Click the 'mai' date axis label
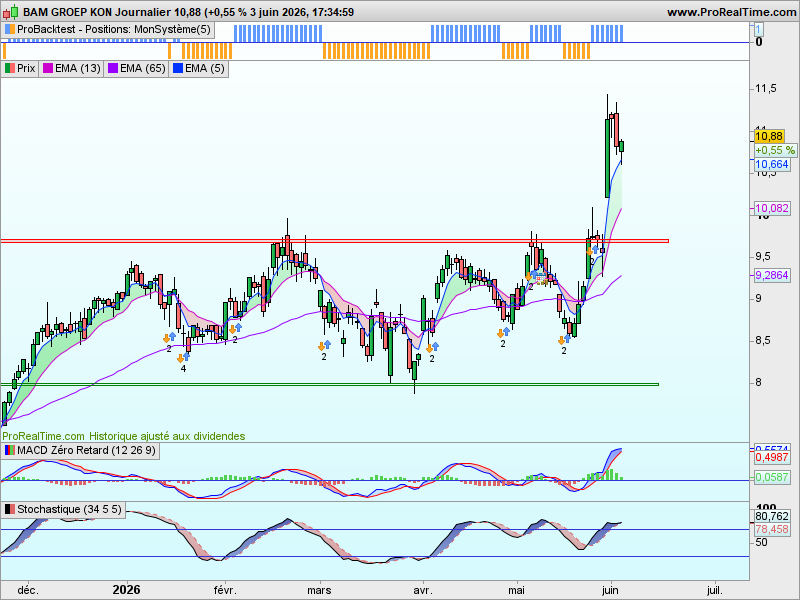Image resolution: width=800 pixels, height=600 pixels. point(516,590)
